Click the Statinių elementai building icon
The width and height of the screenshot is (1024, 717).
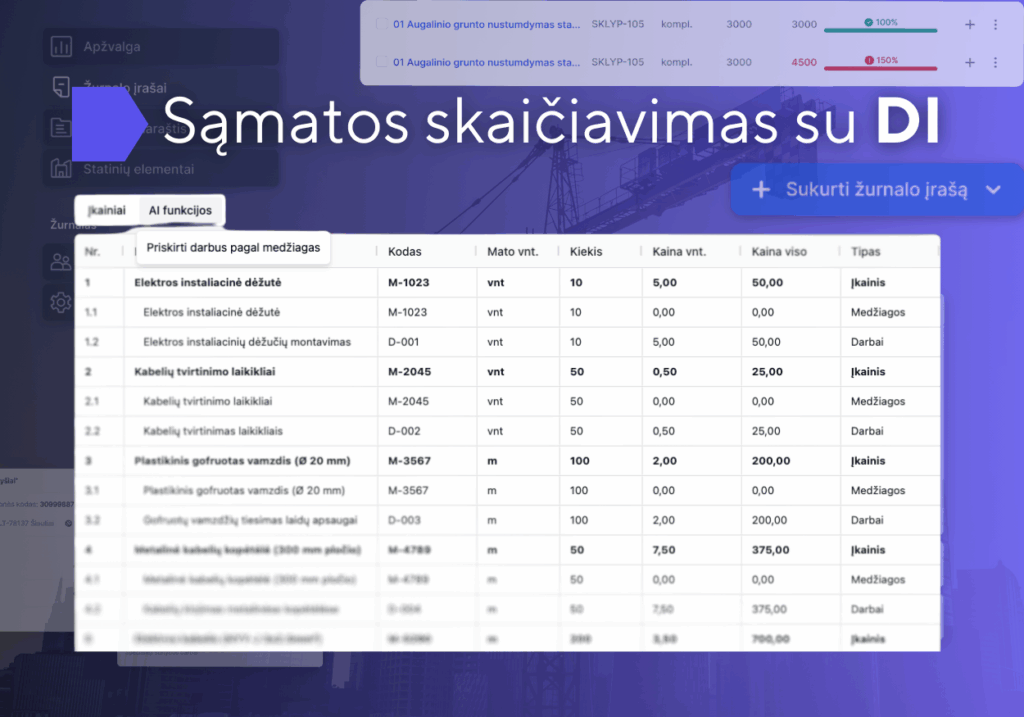tap(61, 168)
